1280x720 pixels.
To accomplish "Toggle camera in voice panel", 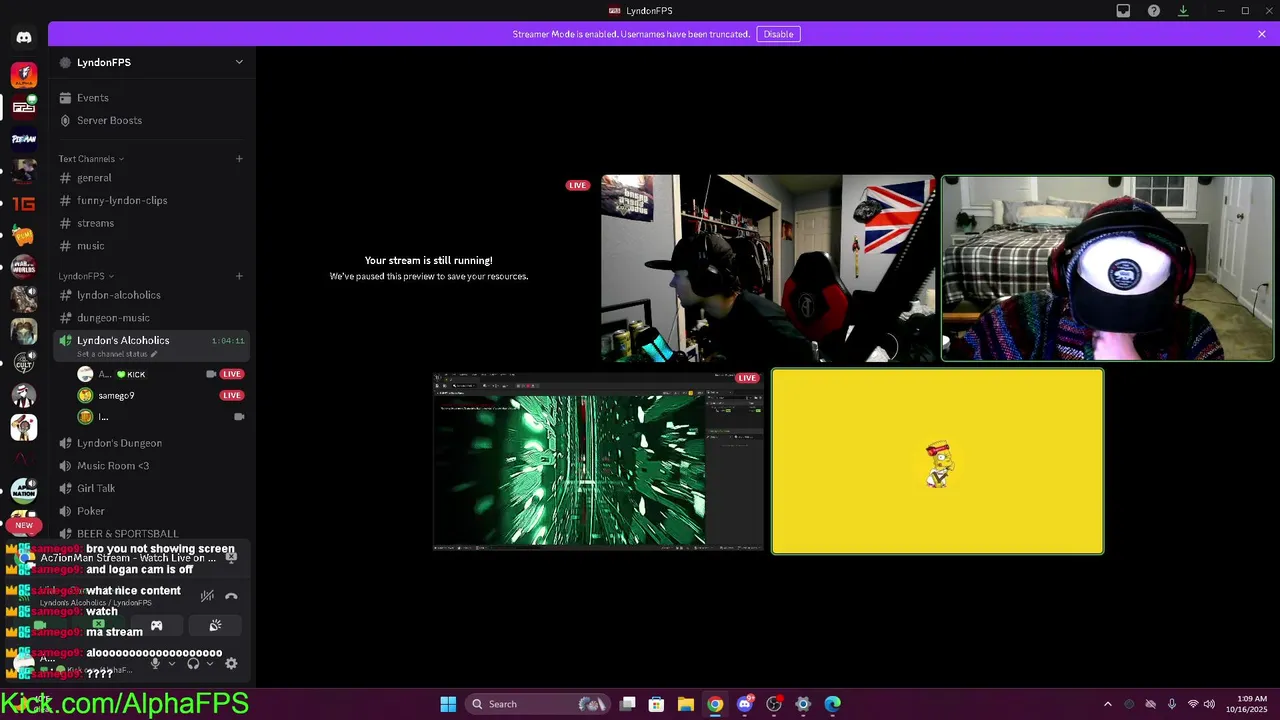I will point(40,625).
